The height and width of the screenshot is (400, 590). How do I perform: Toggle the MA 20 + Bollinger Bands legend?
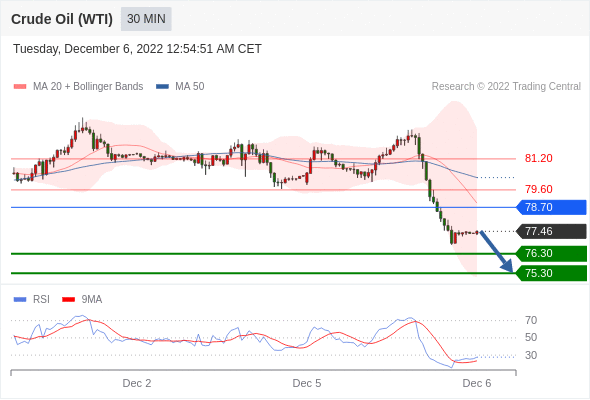pyautogui.click(x=88, y=87)
